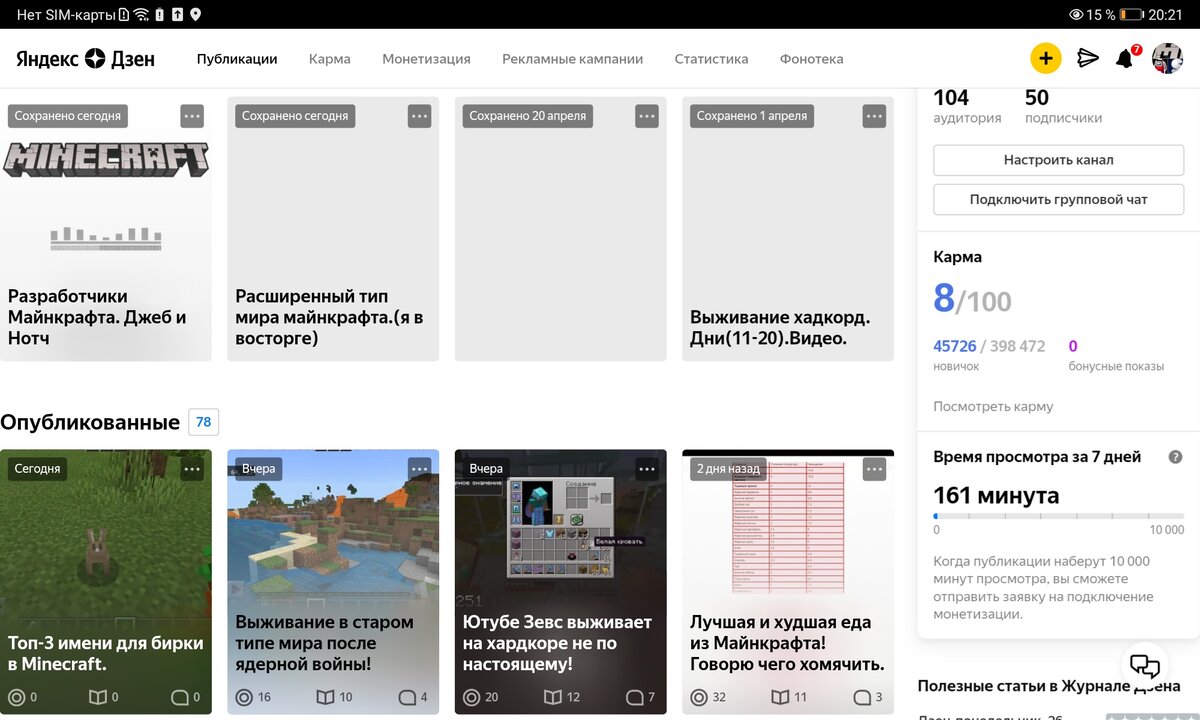Open three-dots menu on Расширенный тип мира draft
The width and height of the screenshot is (1200, 720).
419,116
